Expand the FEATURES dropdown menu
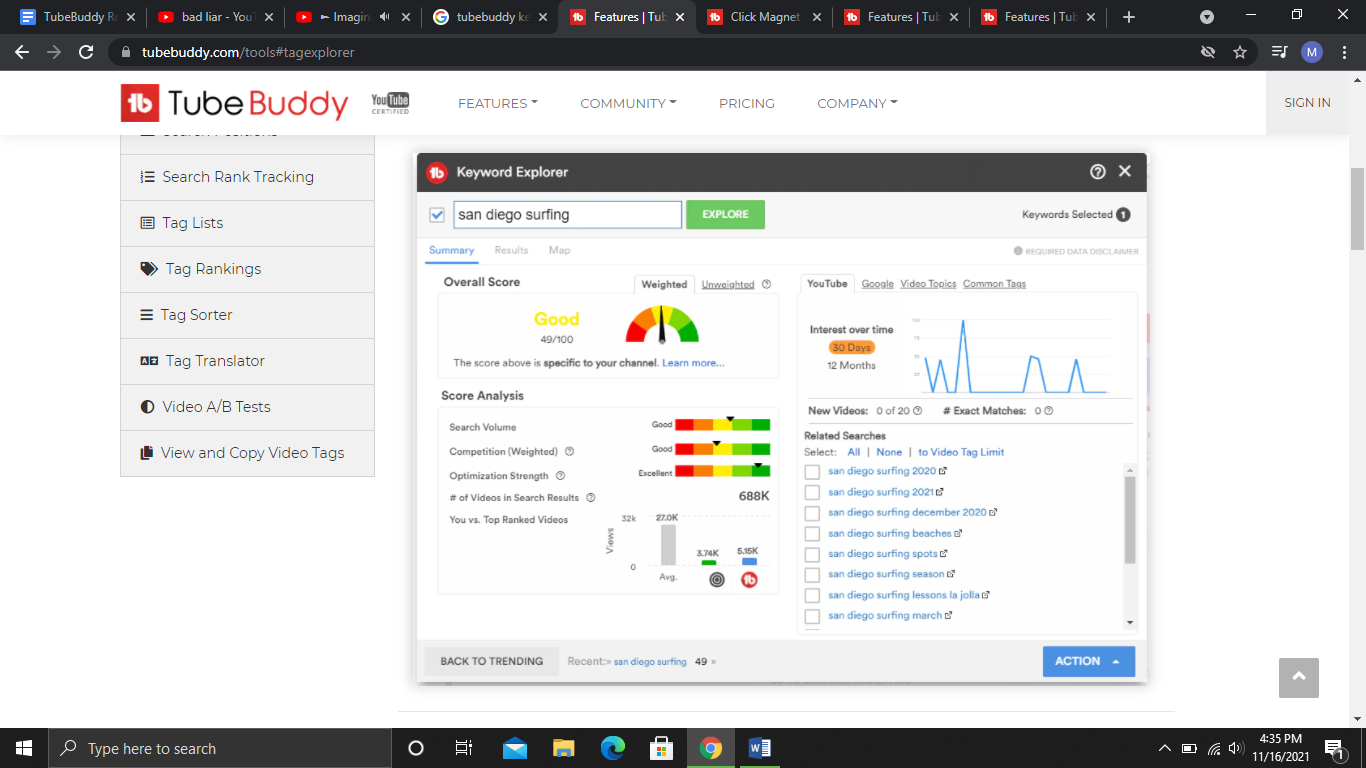The width and height of the screenshot is (1366, 768). pyautogui.click(x=497, y=103)
